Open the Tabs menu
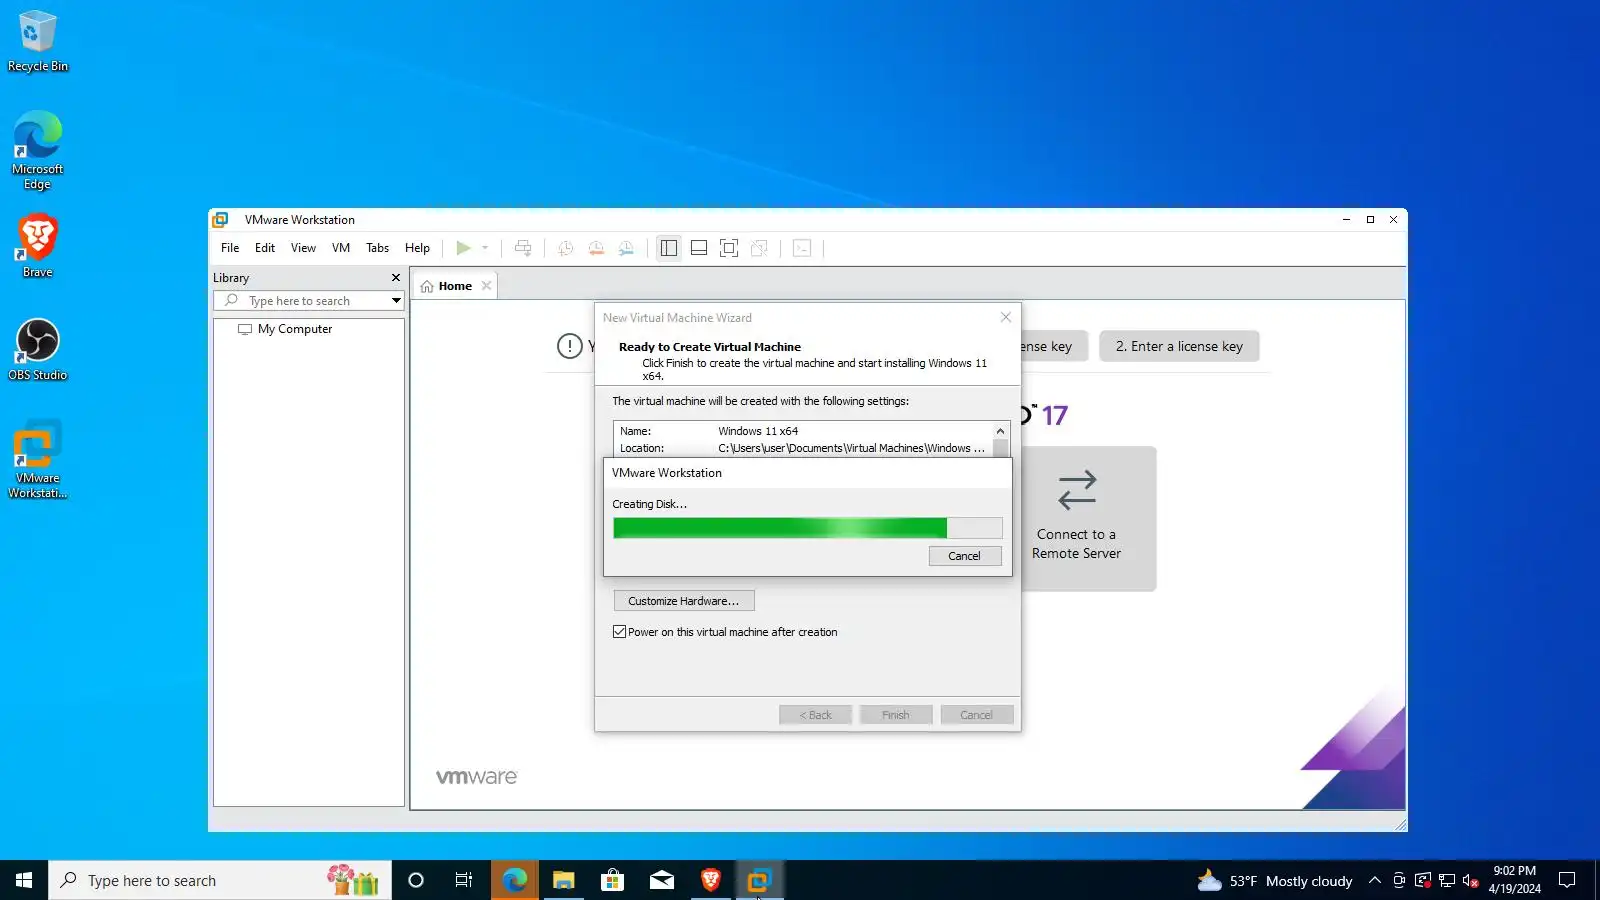 (x=377, y=248)
